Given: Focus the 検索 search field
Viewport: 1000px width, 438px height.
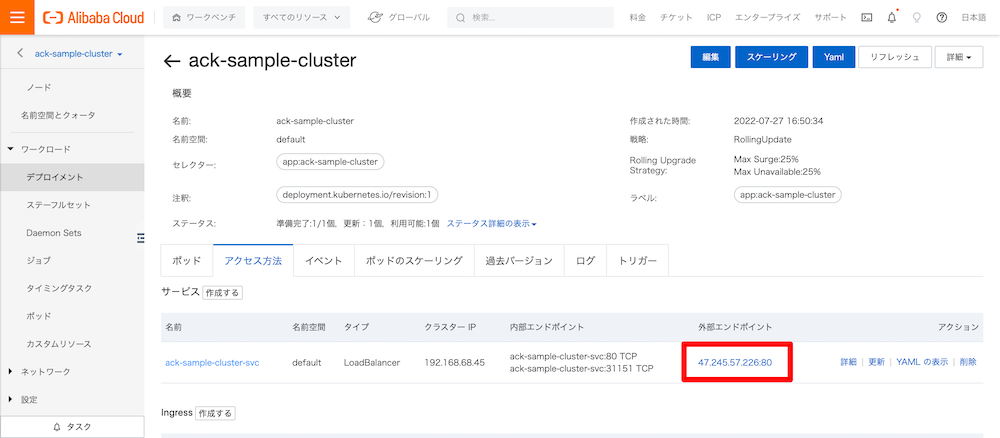Looking at the screenshot, I should click(x=531, y=18).
